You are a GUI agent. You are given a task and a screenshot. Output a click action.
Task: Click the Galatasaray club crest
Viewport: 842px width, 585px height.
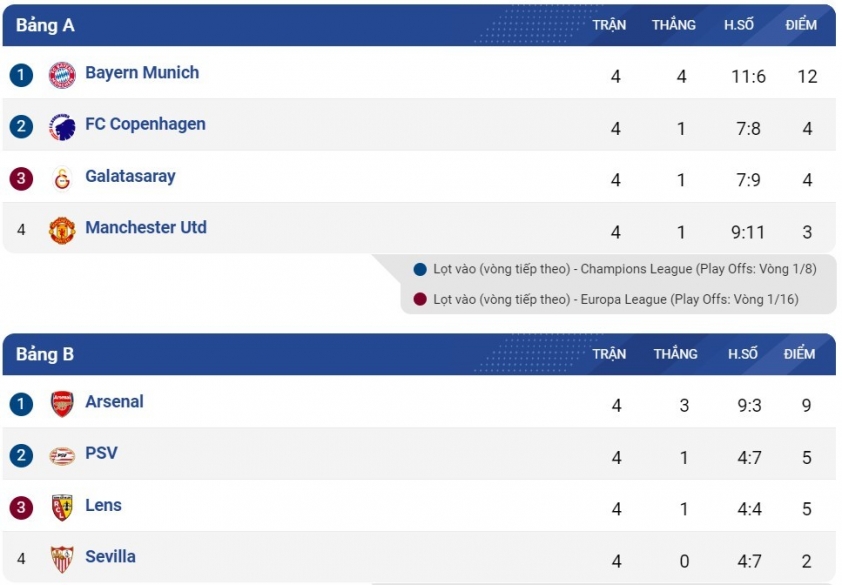(x=62, y=179)
